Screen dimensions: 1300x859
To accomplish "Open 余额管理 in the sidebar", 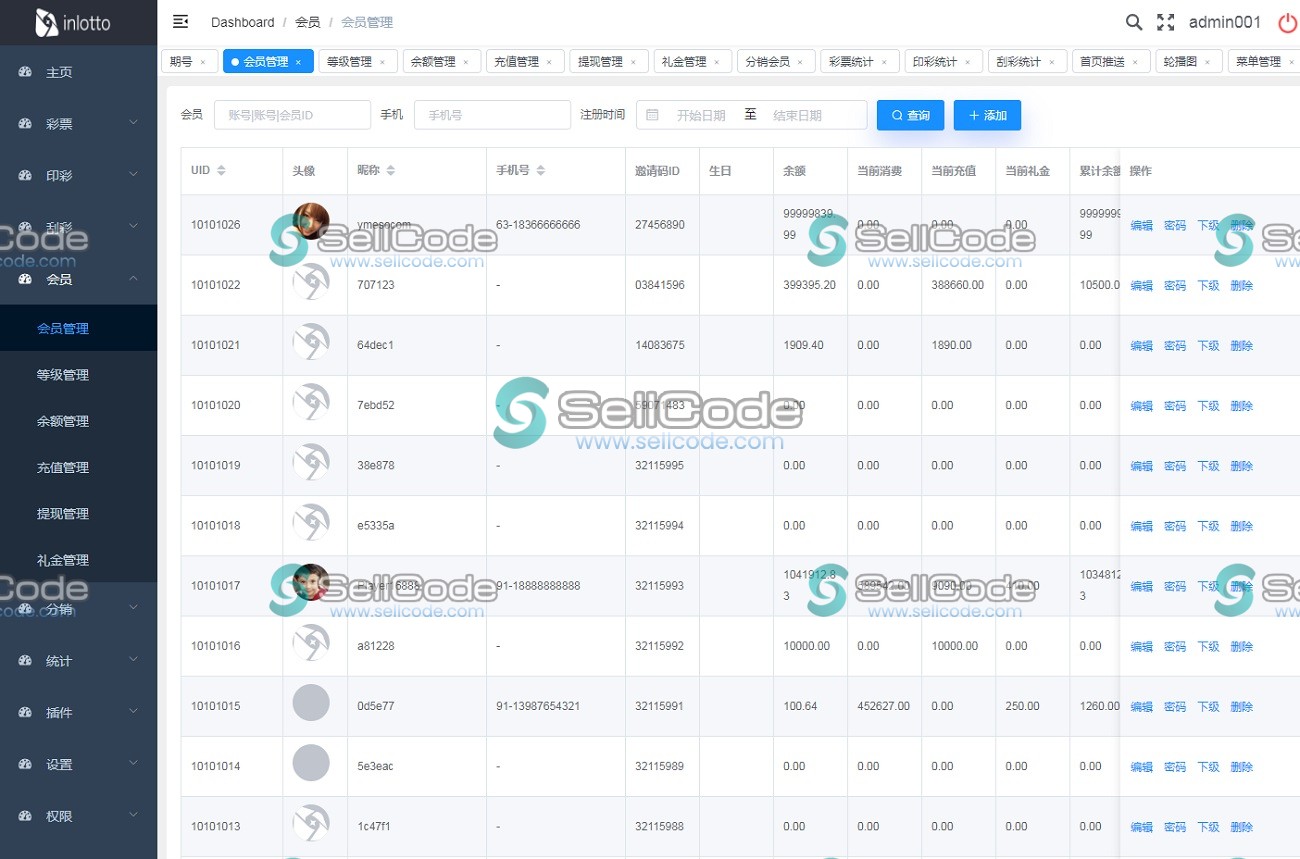I will [63, 421].
